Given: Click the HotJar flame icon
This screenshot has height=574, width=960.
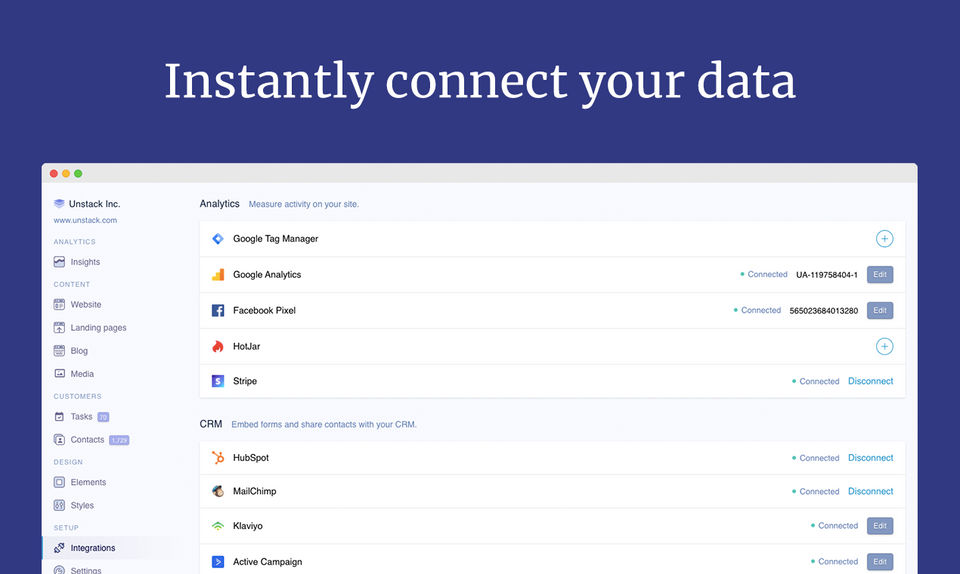Looking at the screenshot, I should pos(218,347).
